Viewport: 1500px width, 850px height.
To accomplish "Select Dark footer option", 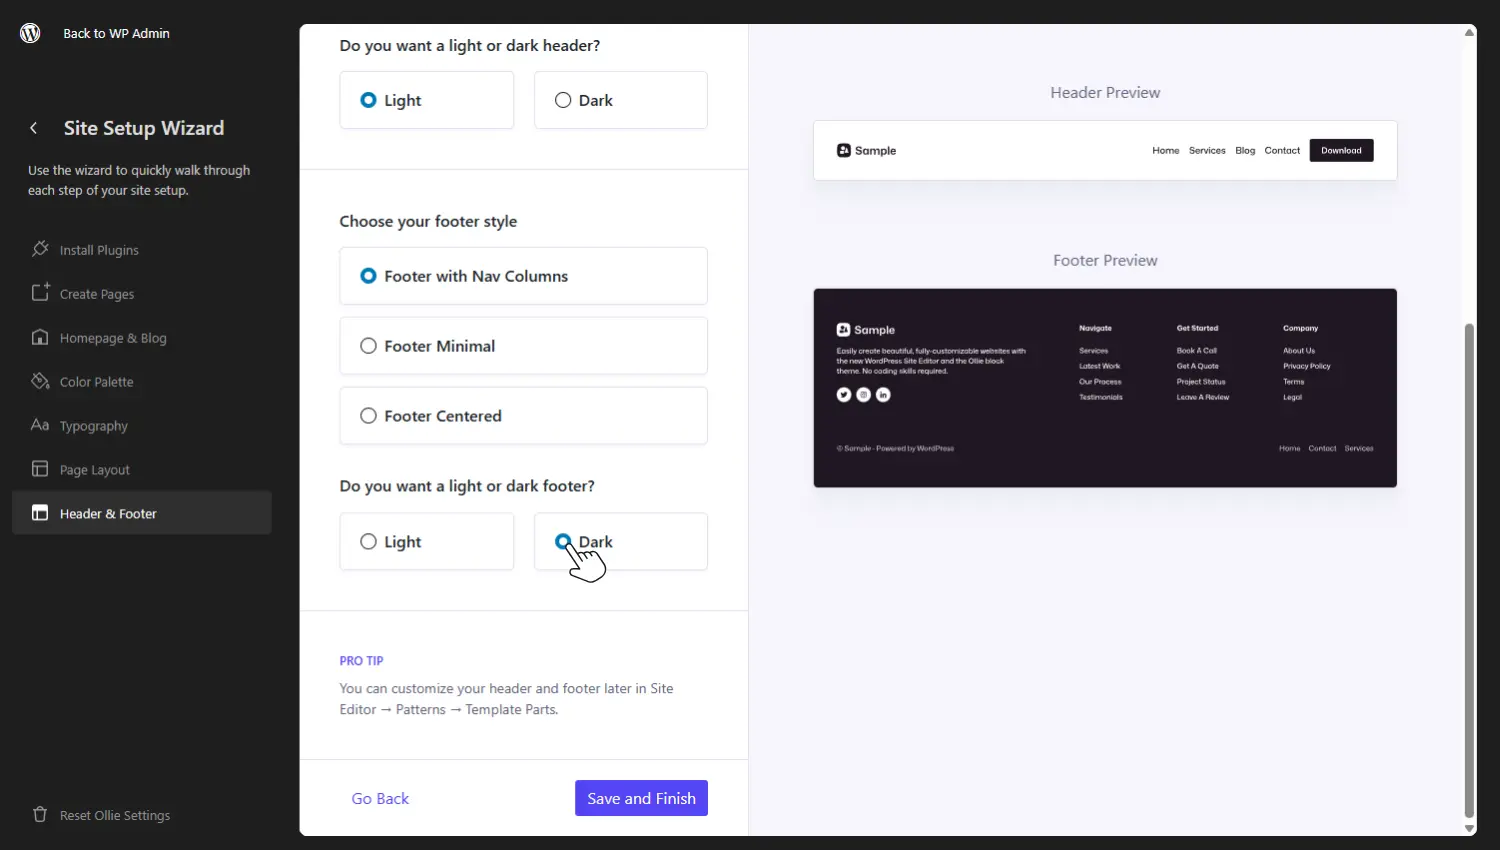I will 621,542.
